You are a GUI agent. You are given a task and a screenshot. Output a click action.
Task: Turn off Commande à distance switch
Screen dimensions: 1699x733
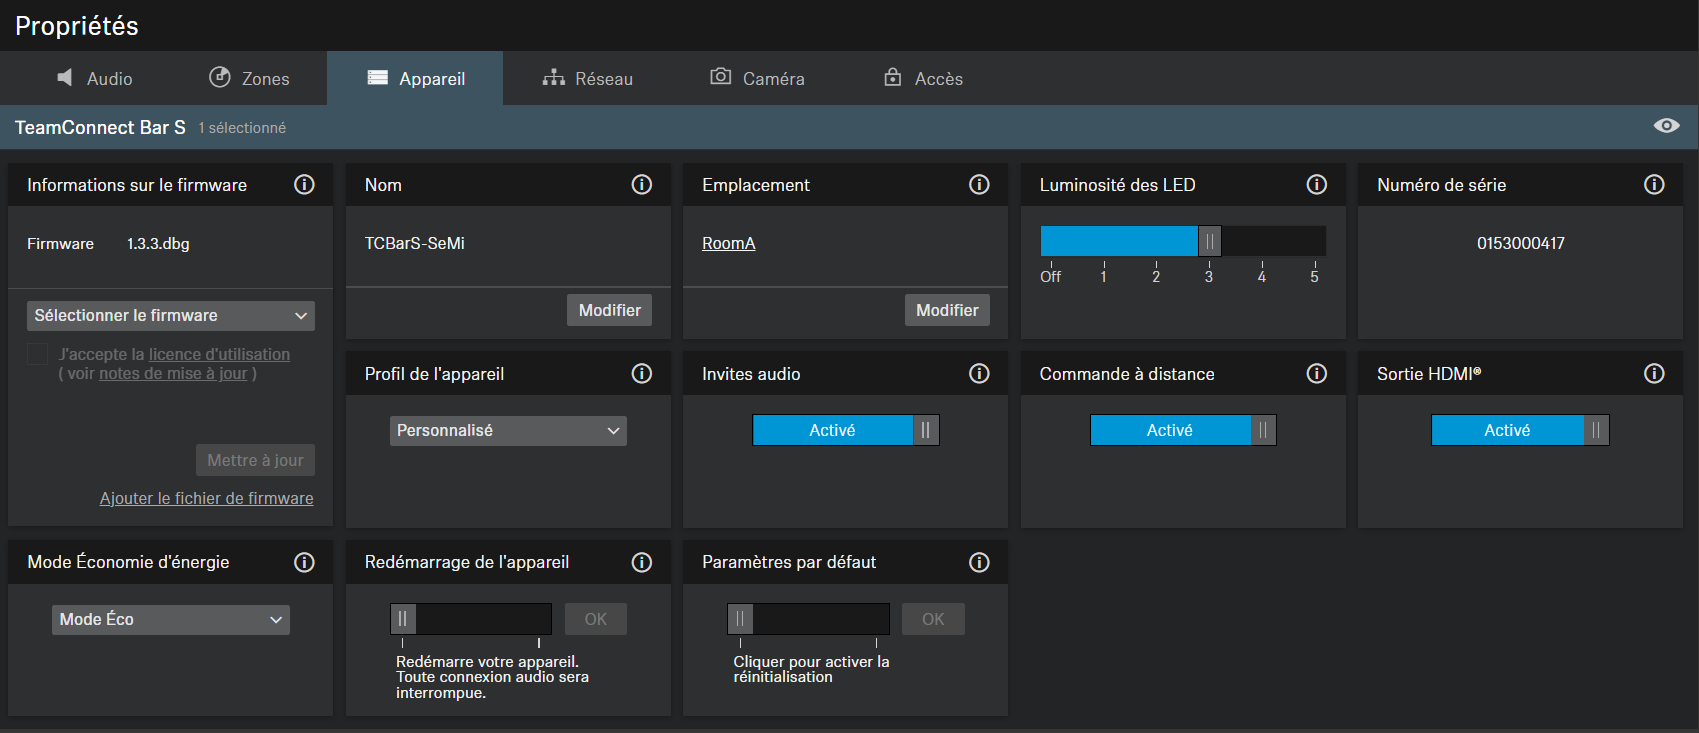[1182, 430]
